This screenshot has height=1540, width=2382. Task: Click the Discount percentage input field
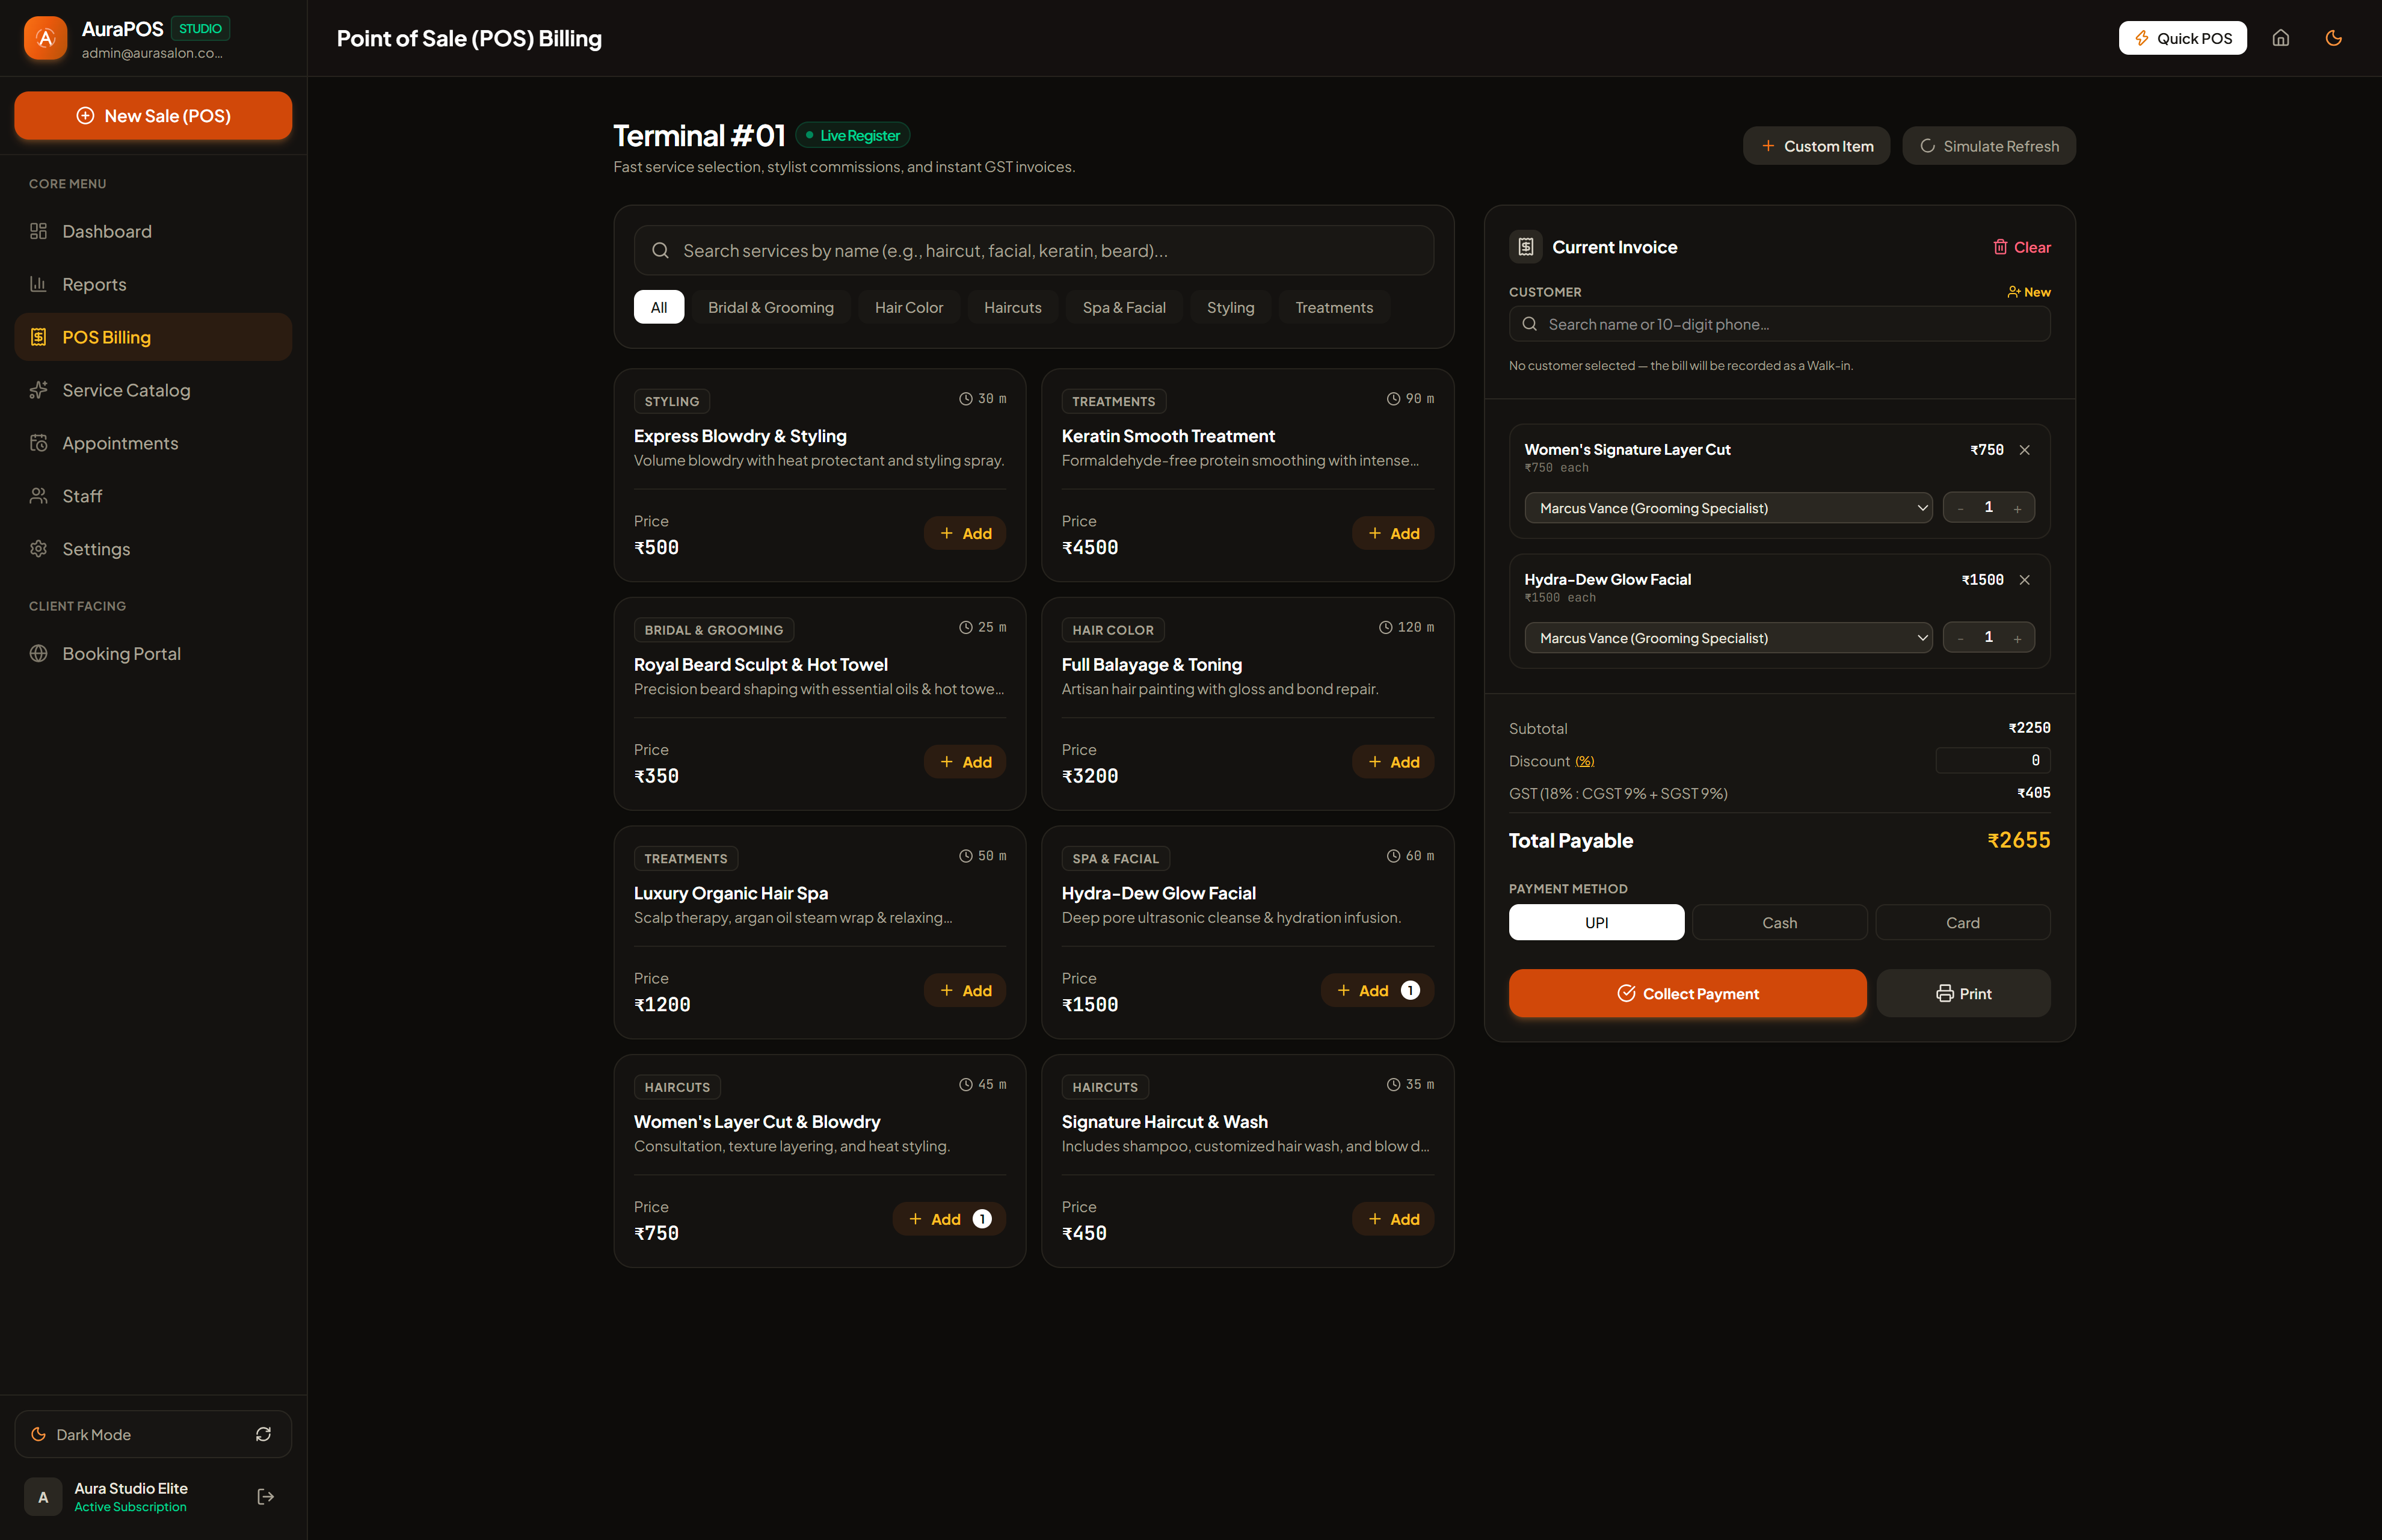pyautogui.click(x=1992, y=760)
